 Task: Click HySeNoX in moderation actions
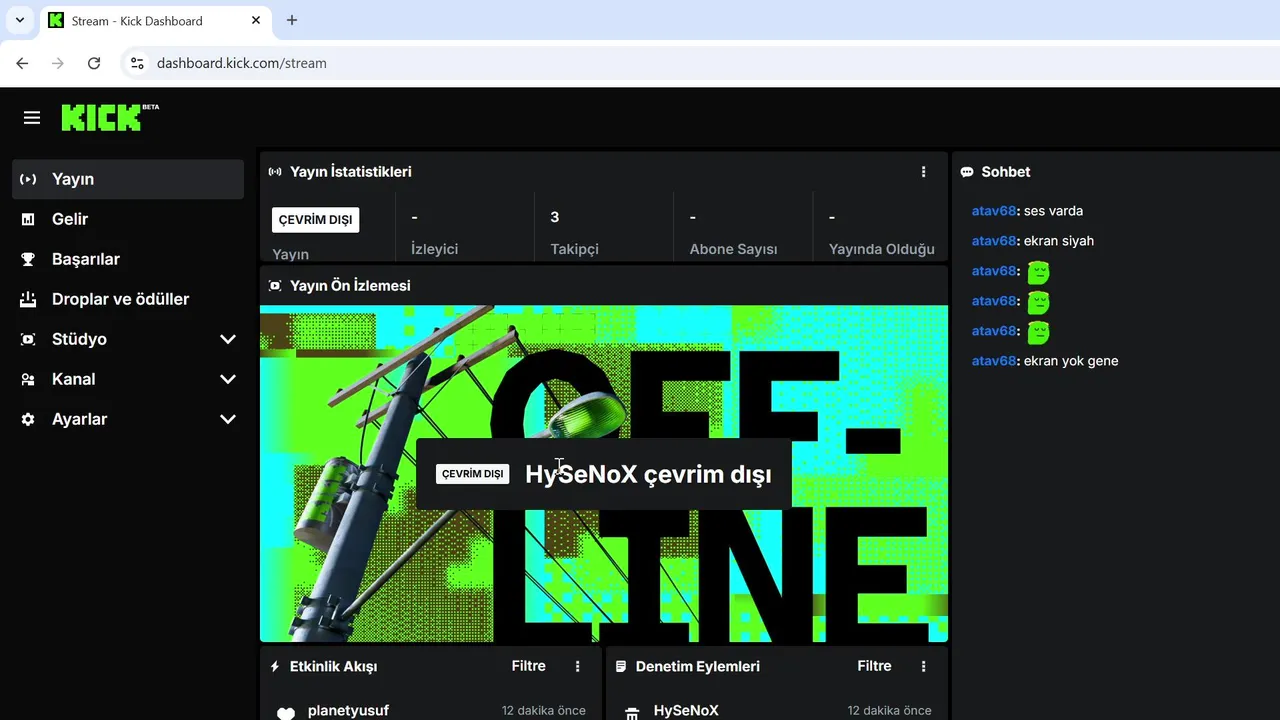click(686, 711)
